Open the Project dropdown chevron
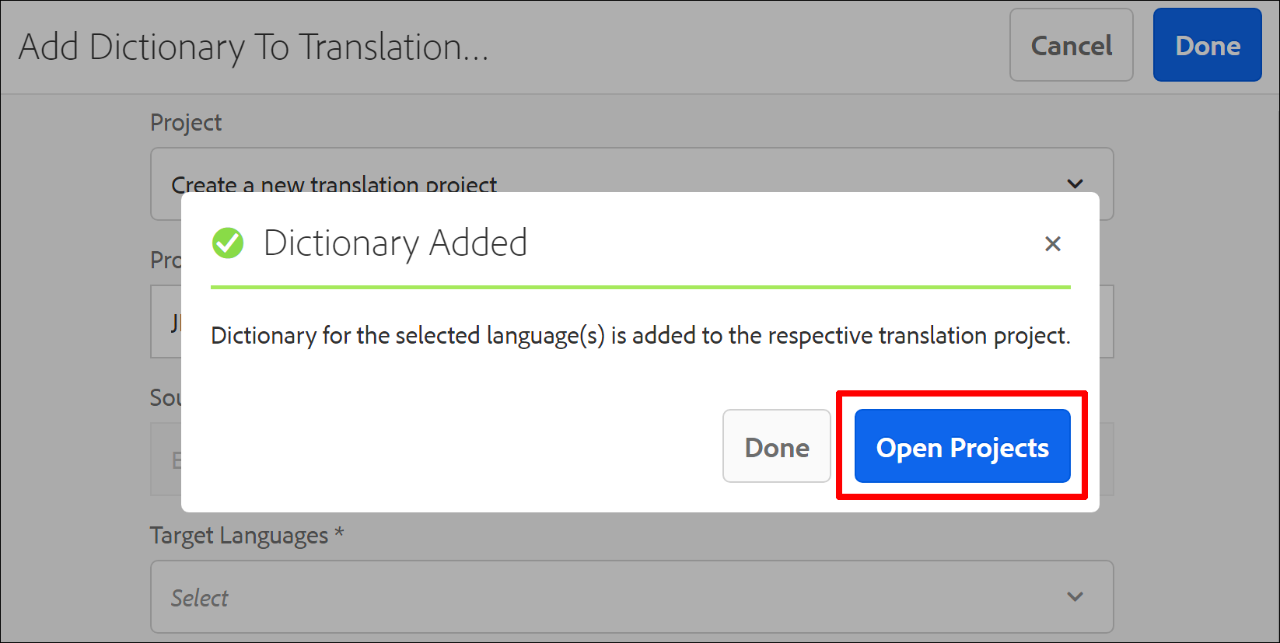Screen dimensions: 1280x643 (x=1074, y=184)
